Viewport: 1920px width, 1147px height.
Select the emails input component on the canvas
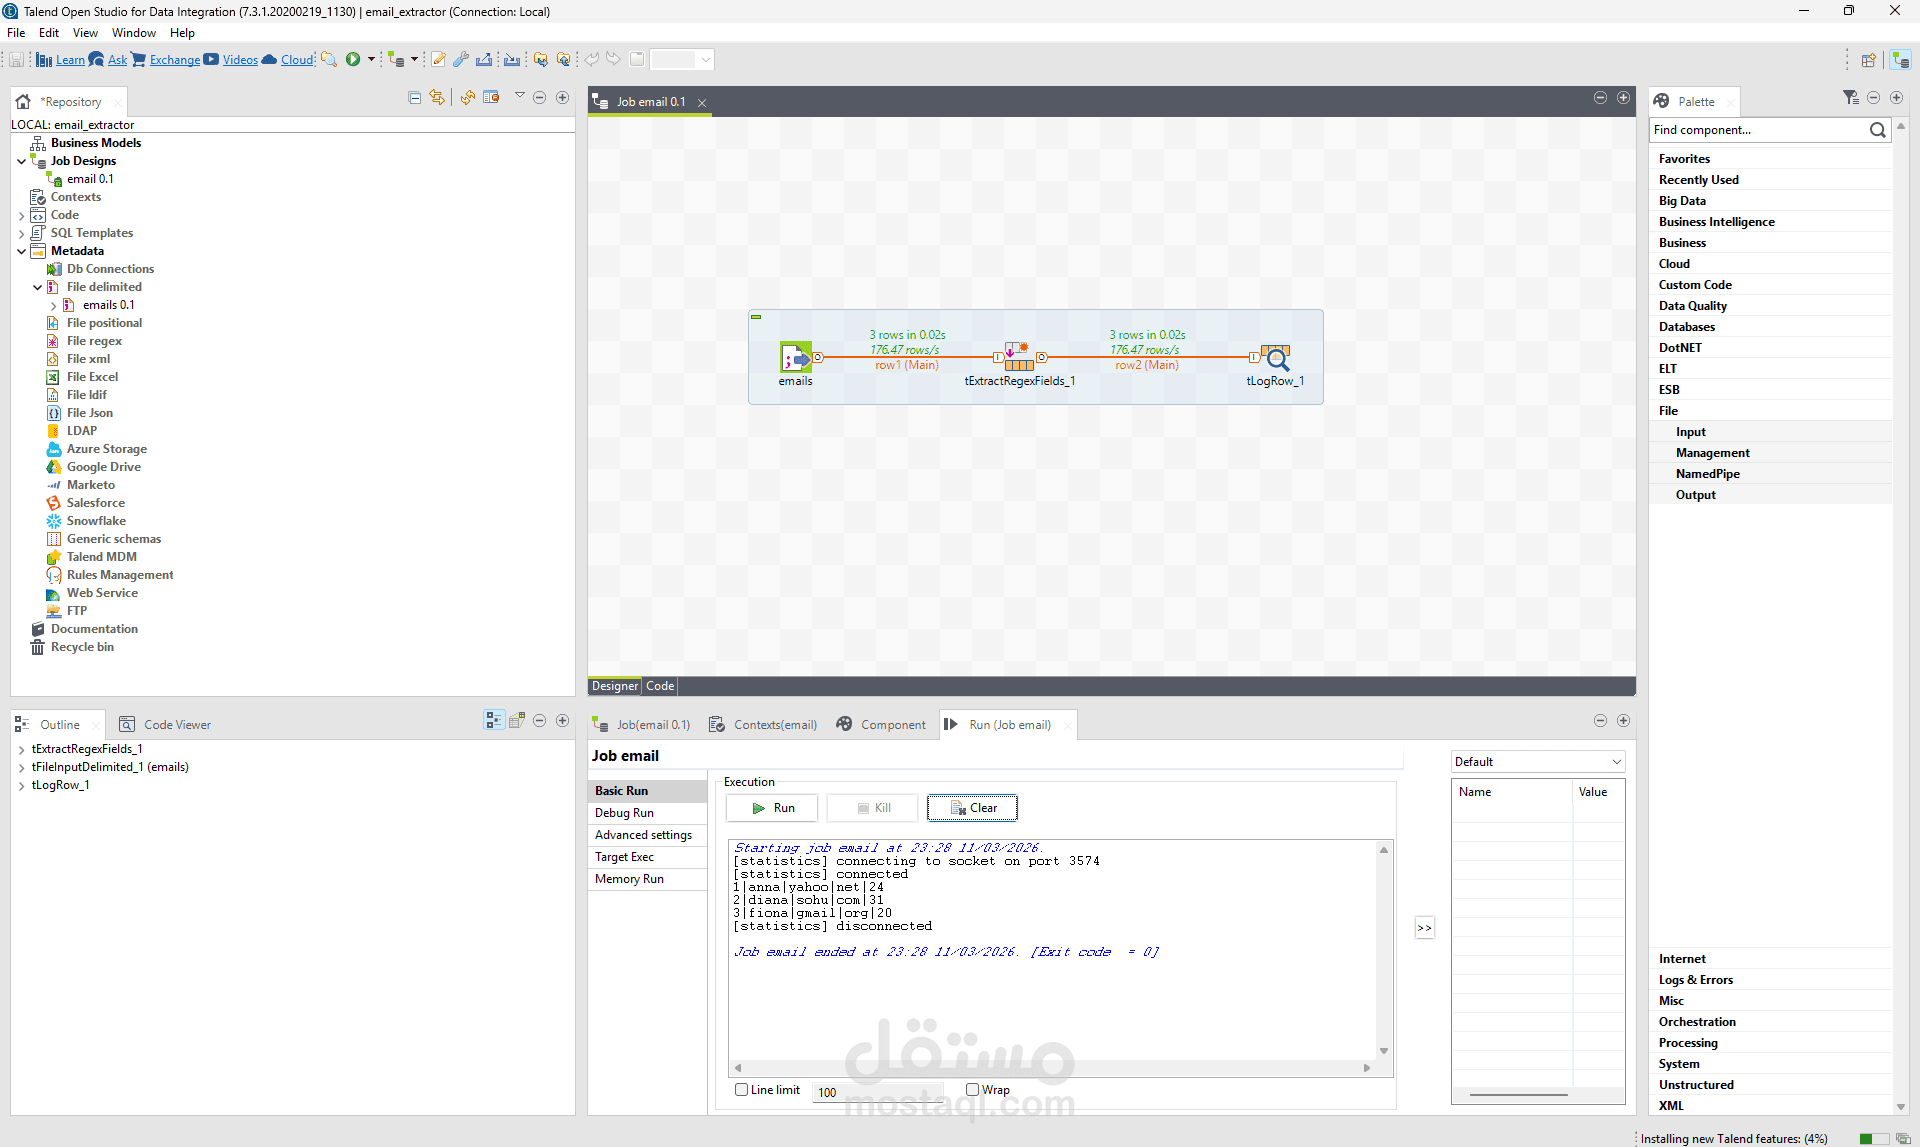(x=795, y=358)
